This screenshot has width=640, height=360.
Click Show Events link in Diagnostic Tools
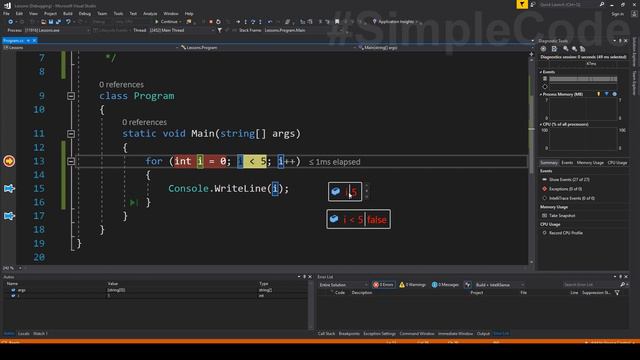569,180
